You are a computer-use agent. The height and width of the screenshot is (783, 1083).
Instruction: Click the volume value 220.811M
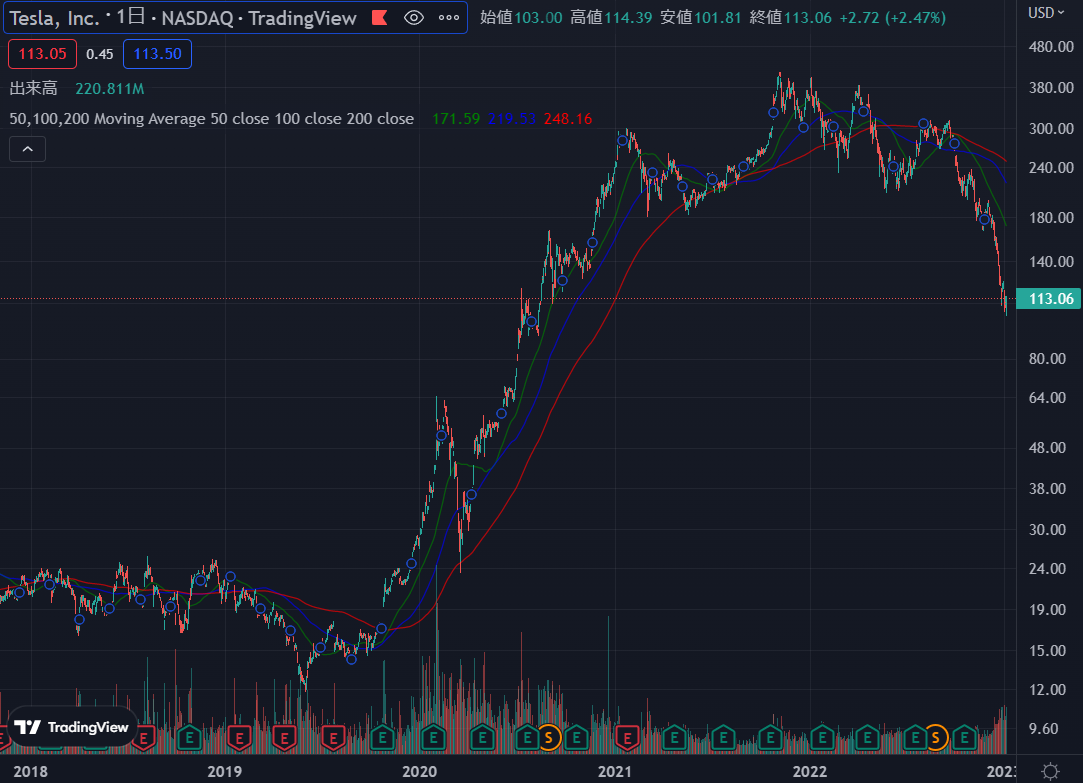[110, 88]
